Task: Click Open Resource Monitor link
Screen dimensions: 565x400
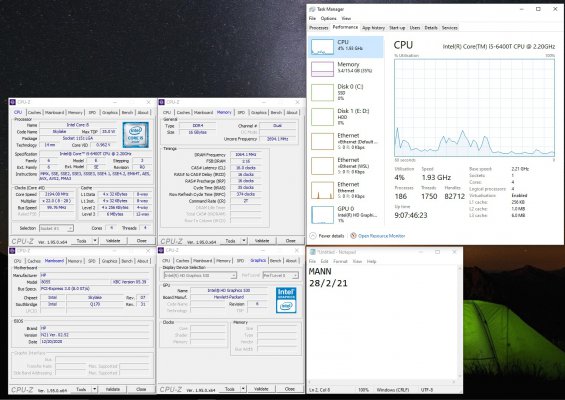Action: (x=382, y=236)
